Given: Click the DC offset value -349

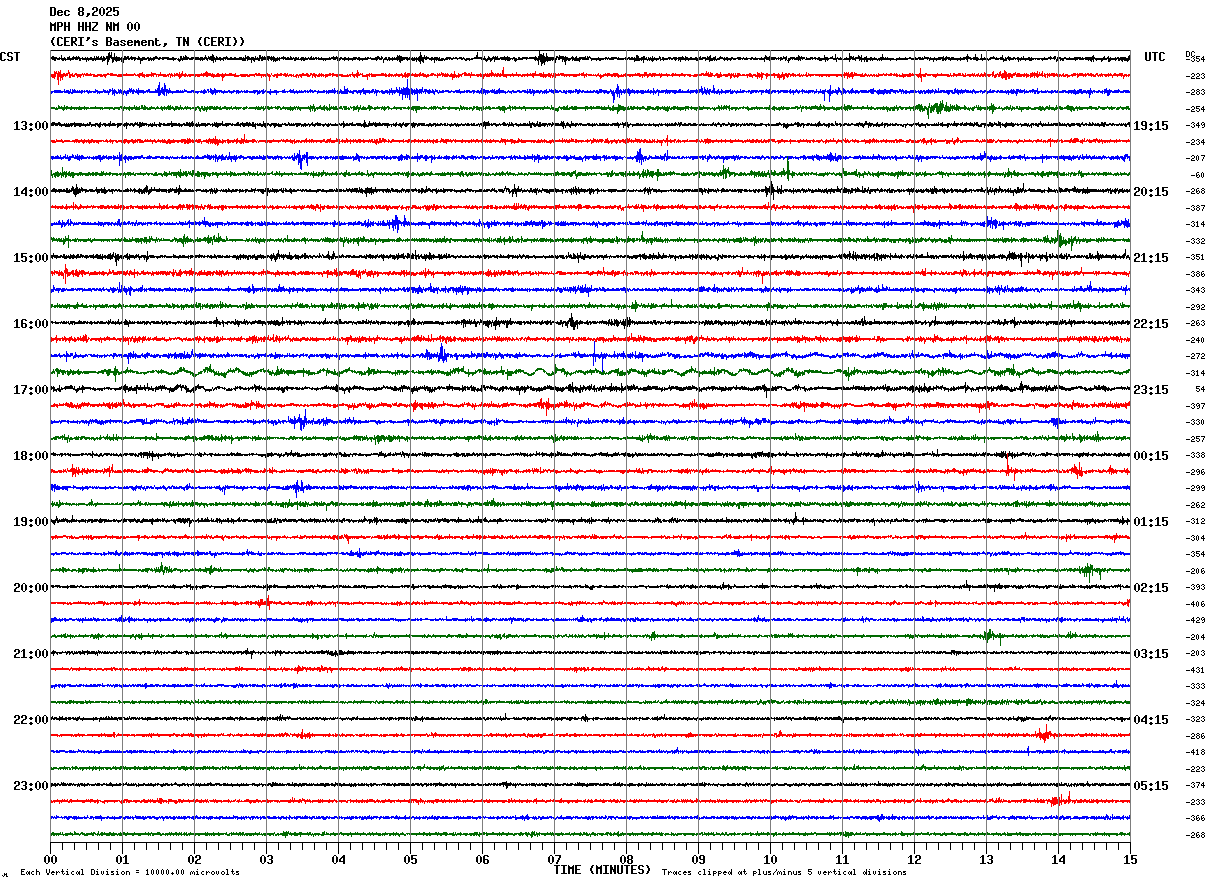Looking at the screenshot, I should (x=1195, y=125).
